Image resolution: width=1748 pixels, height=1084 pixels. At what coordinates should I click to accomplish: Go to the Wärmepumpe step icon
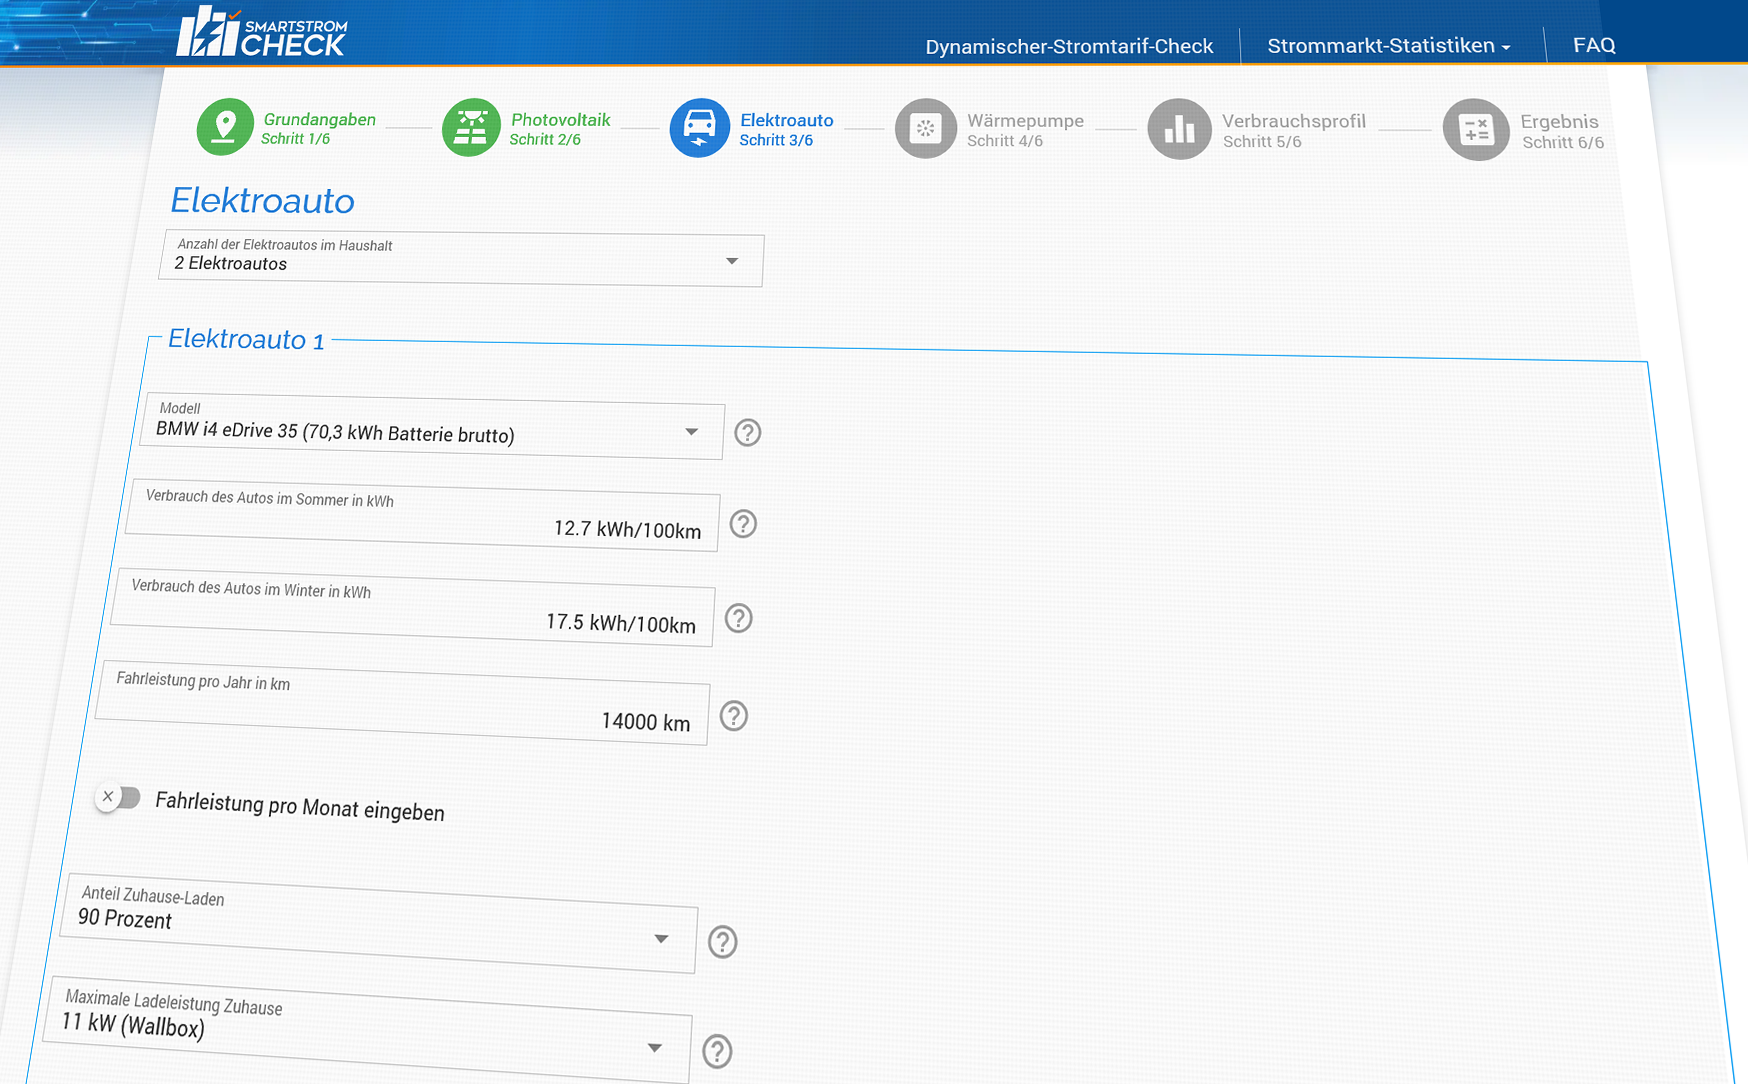click(x=926, y=129)
